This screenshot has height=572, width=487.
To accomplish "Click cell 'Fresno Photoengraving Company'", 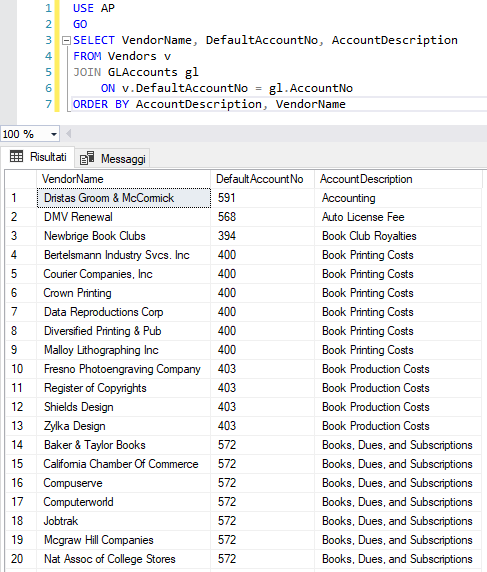I will pos(124,369).
